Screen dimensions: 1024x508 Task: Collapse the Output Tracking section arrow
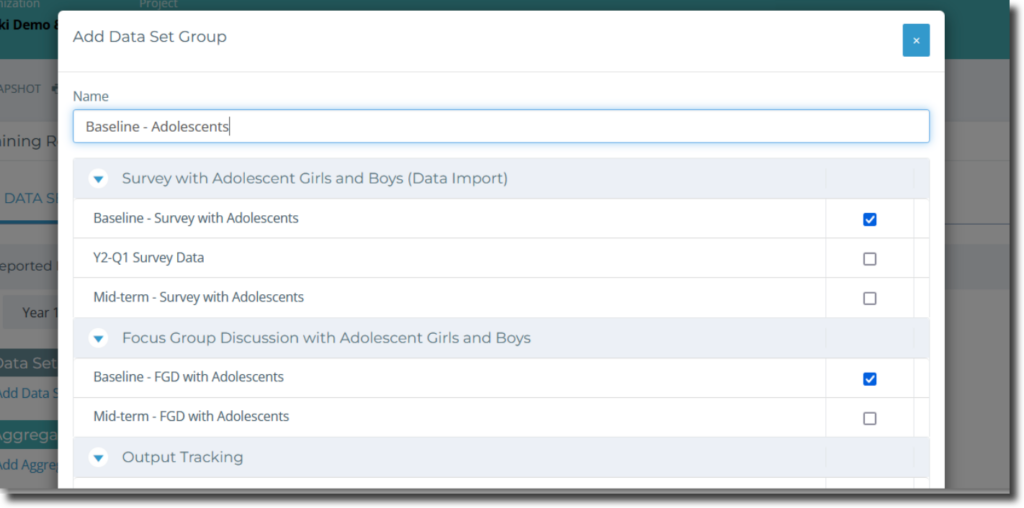pyautogui.click(x=98, y=458)
